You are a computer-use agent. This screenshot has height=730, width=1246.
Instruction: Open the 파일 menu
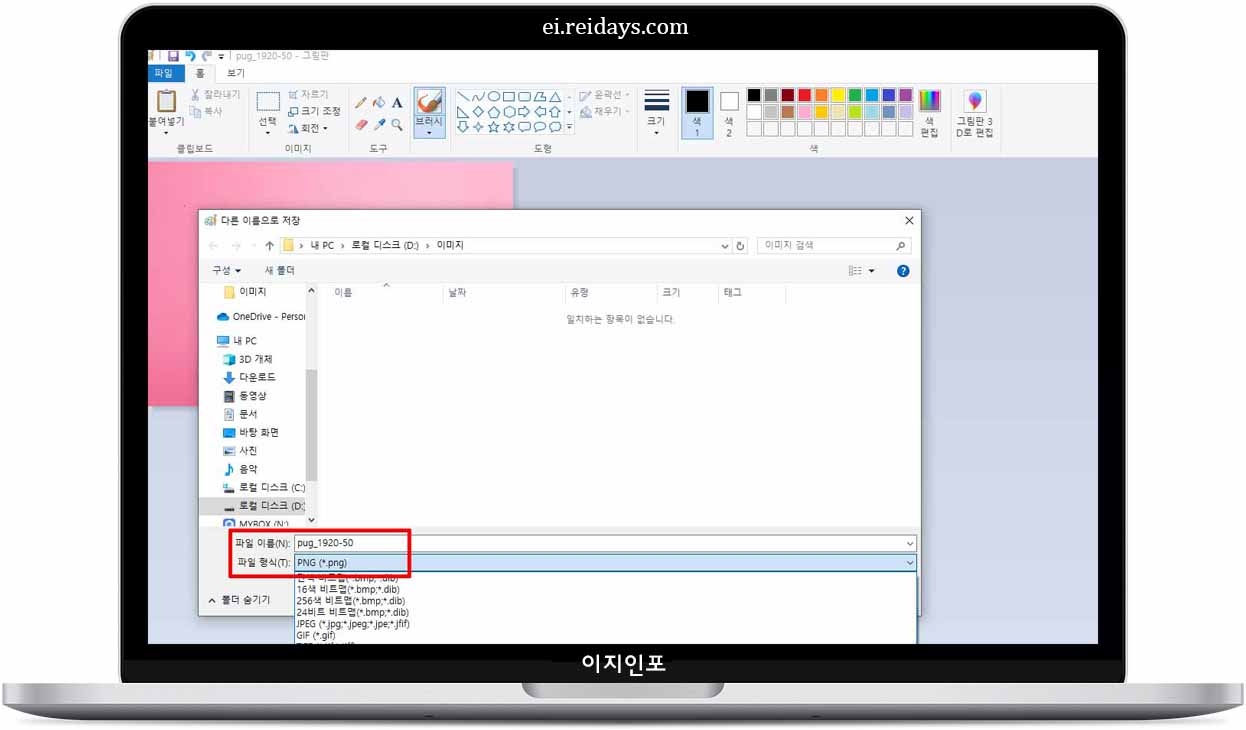point(164,73)
